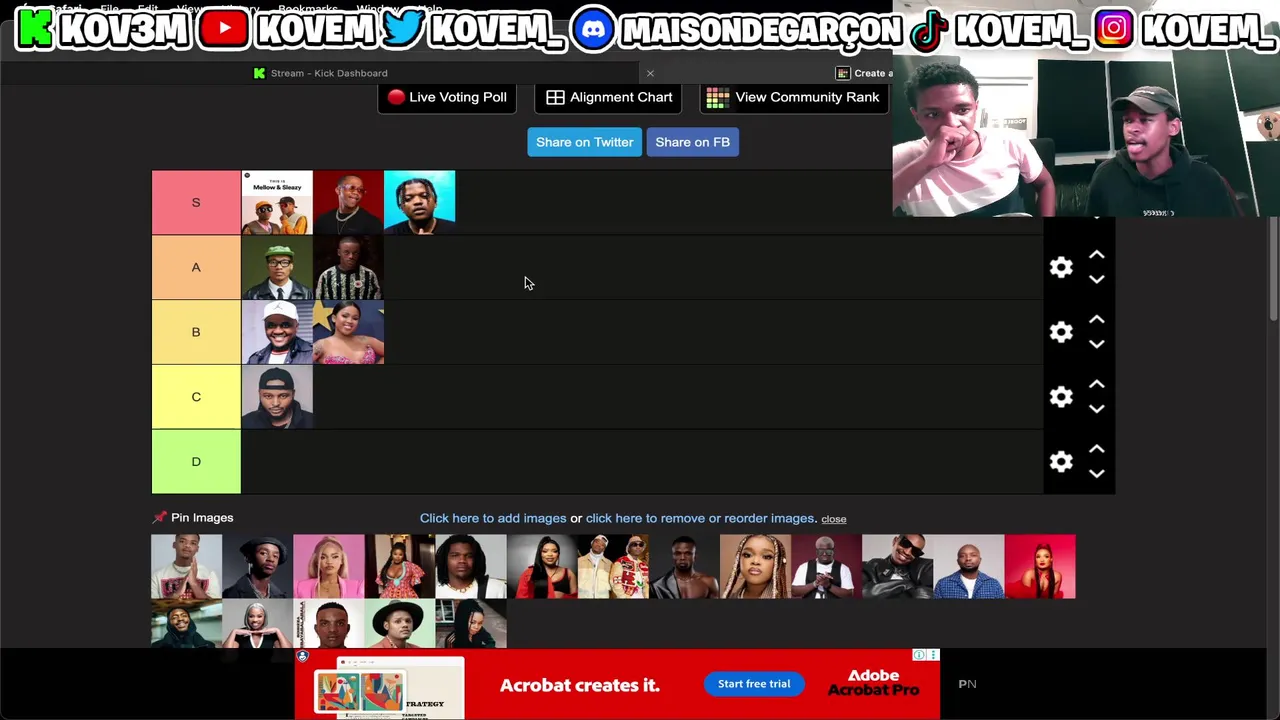Move tier C row up with chevron
This screenshot has height=720, width=1280.
(1097, 385)
